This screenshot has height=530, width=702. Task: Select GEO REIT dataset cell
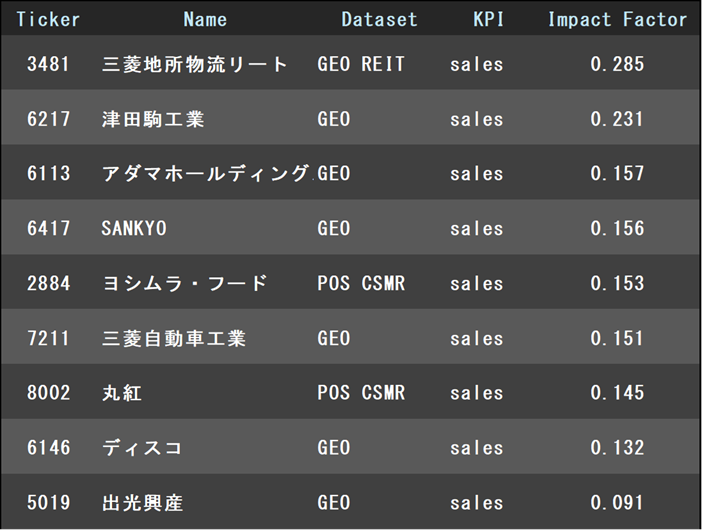coord(361,64)
